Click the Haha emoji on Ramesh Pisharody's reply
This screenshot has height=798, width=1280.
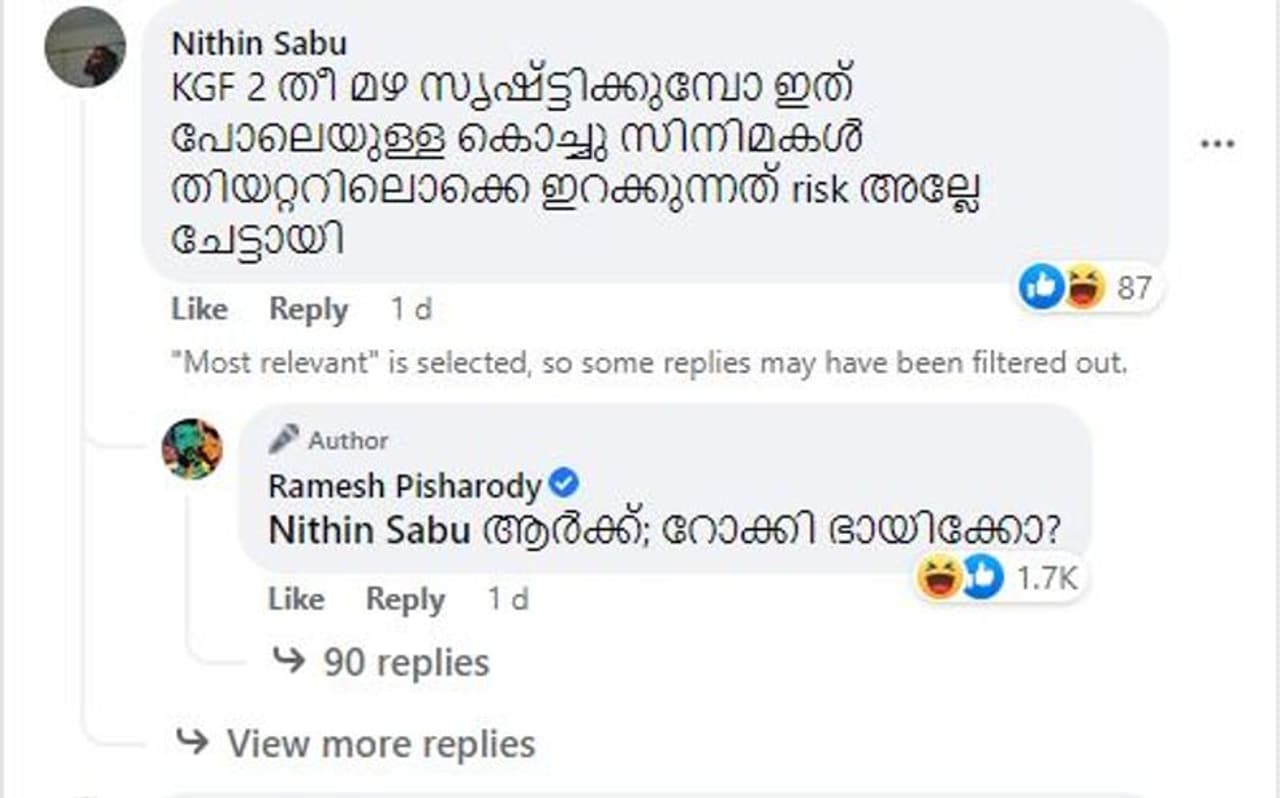940,578
